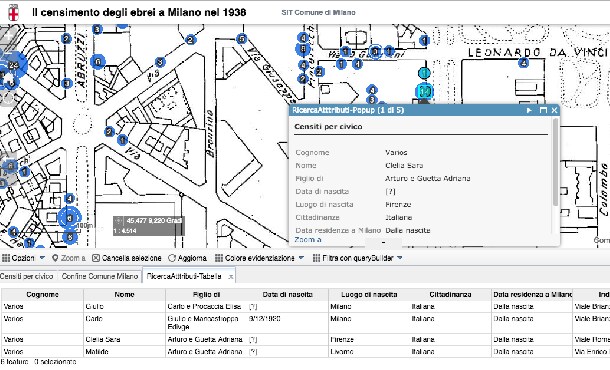Click the coordinates locator crosshair icon
610x370 pixels.
(x=119, y=221)
